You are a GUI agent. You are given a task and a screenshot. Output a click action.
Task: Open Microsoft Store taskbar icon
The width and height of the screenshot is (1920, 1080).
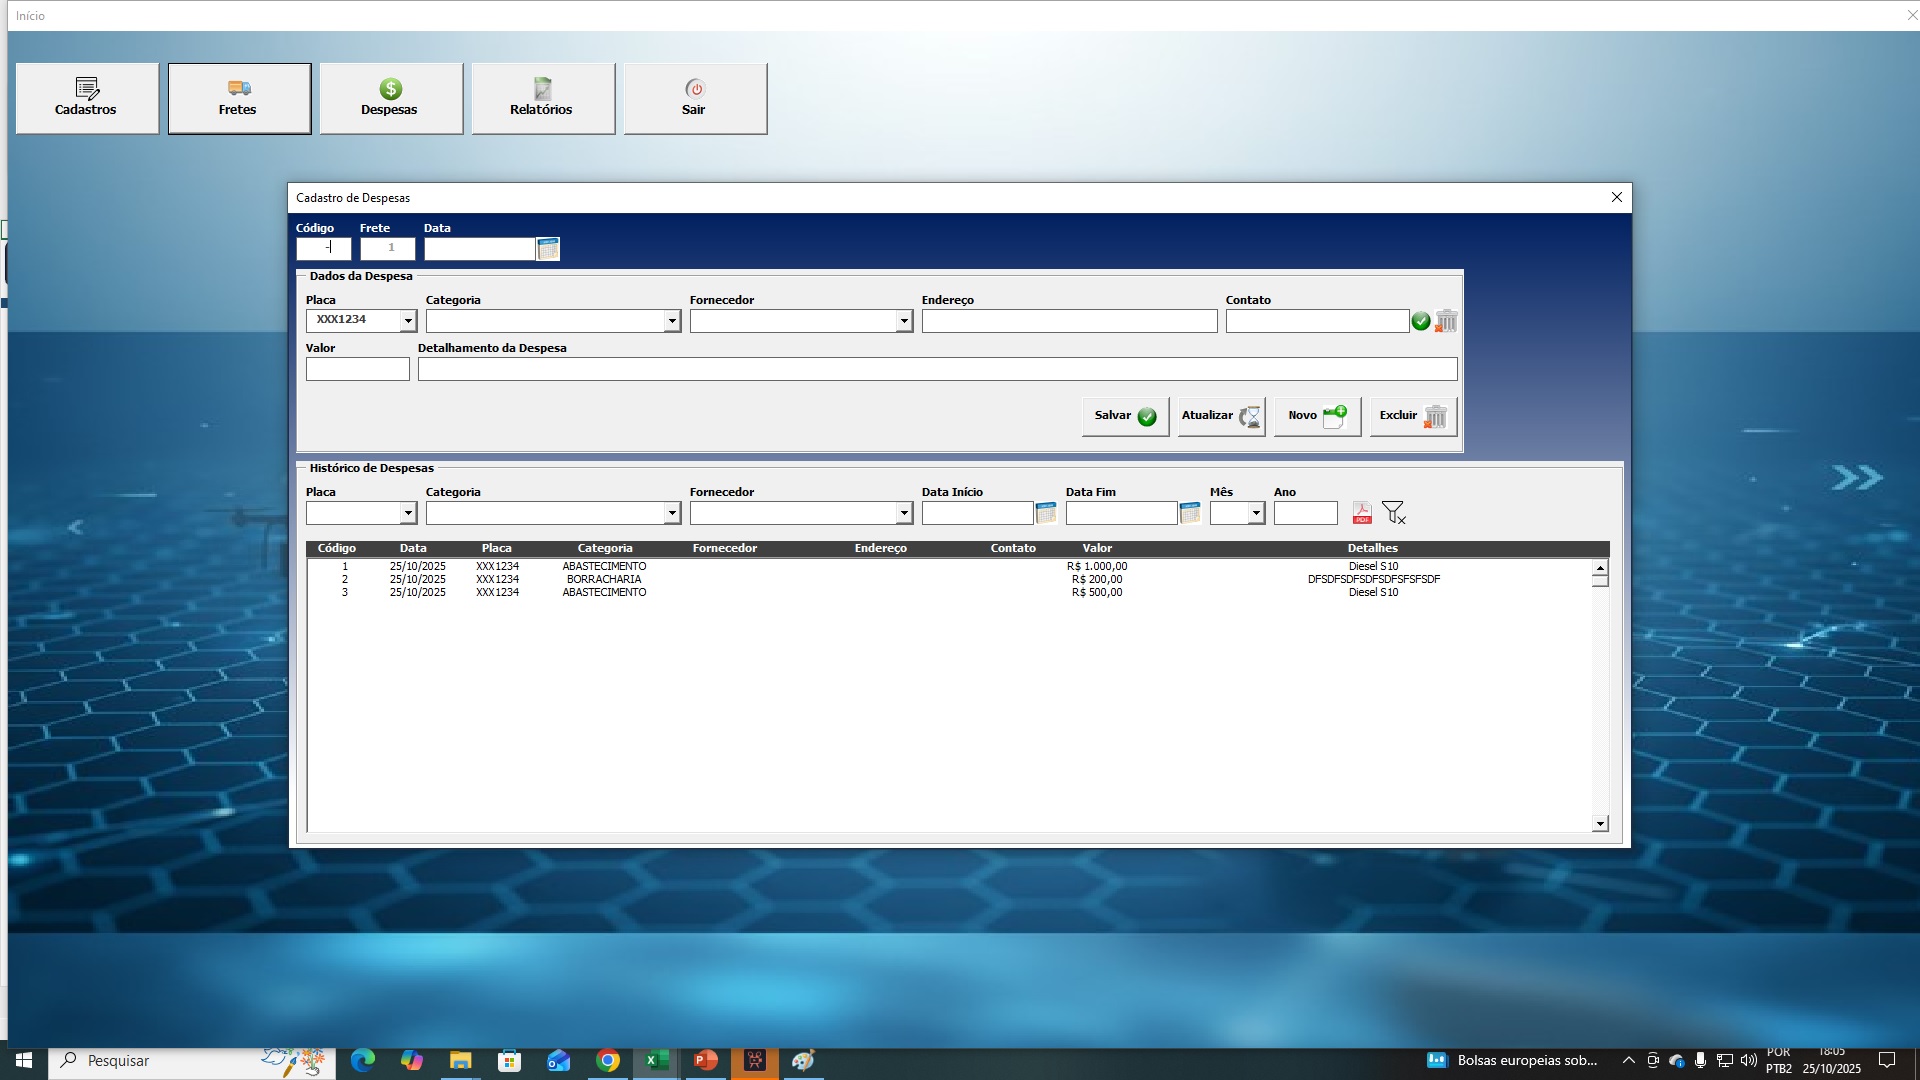coord(509,1060)
